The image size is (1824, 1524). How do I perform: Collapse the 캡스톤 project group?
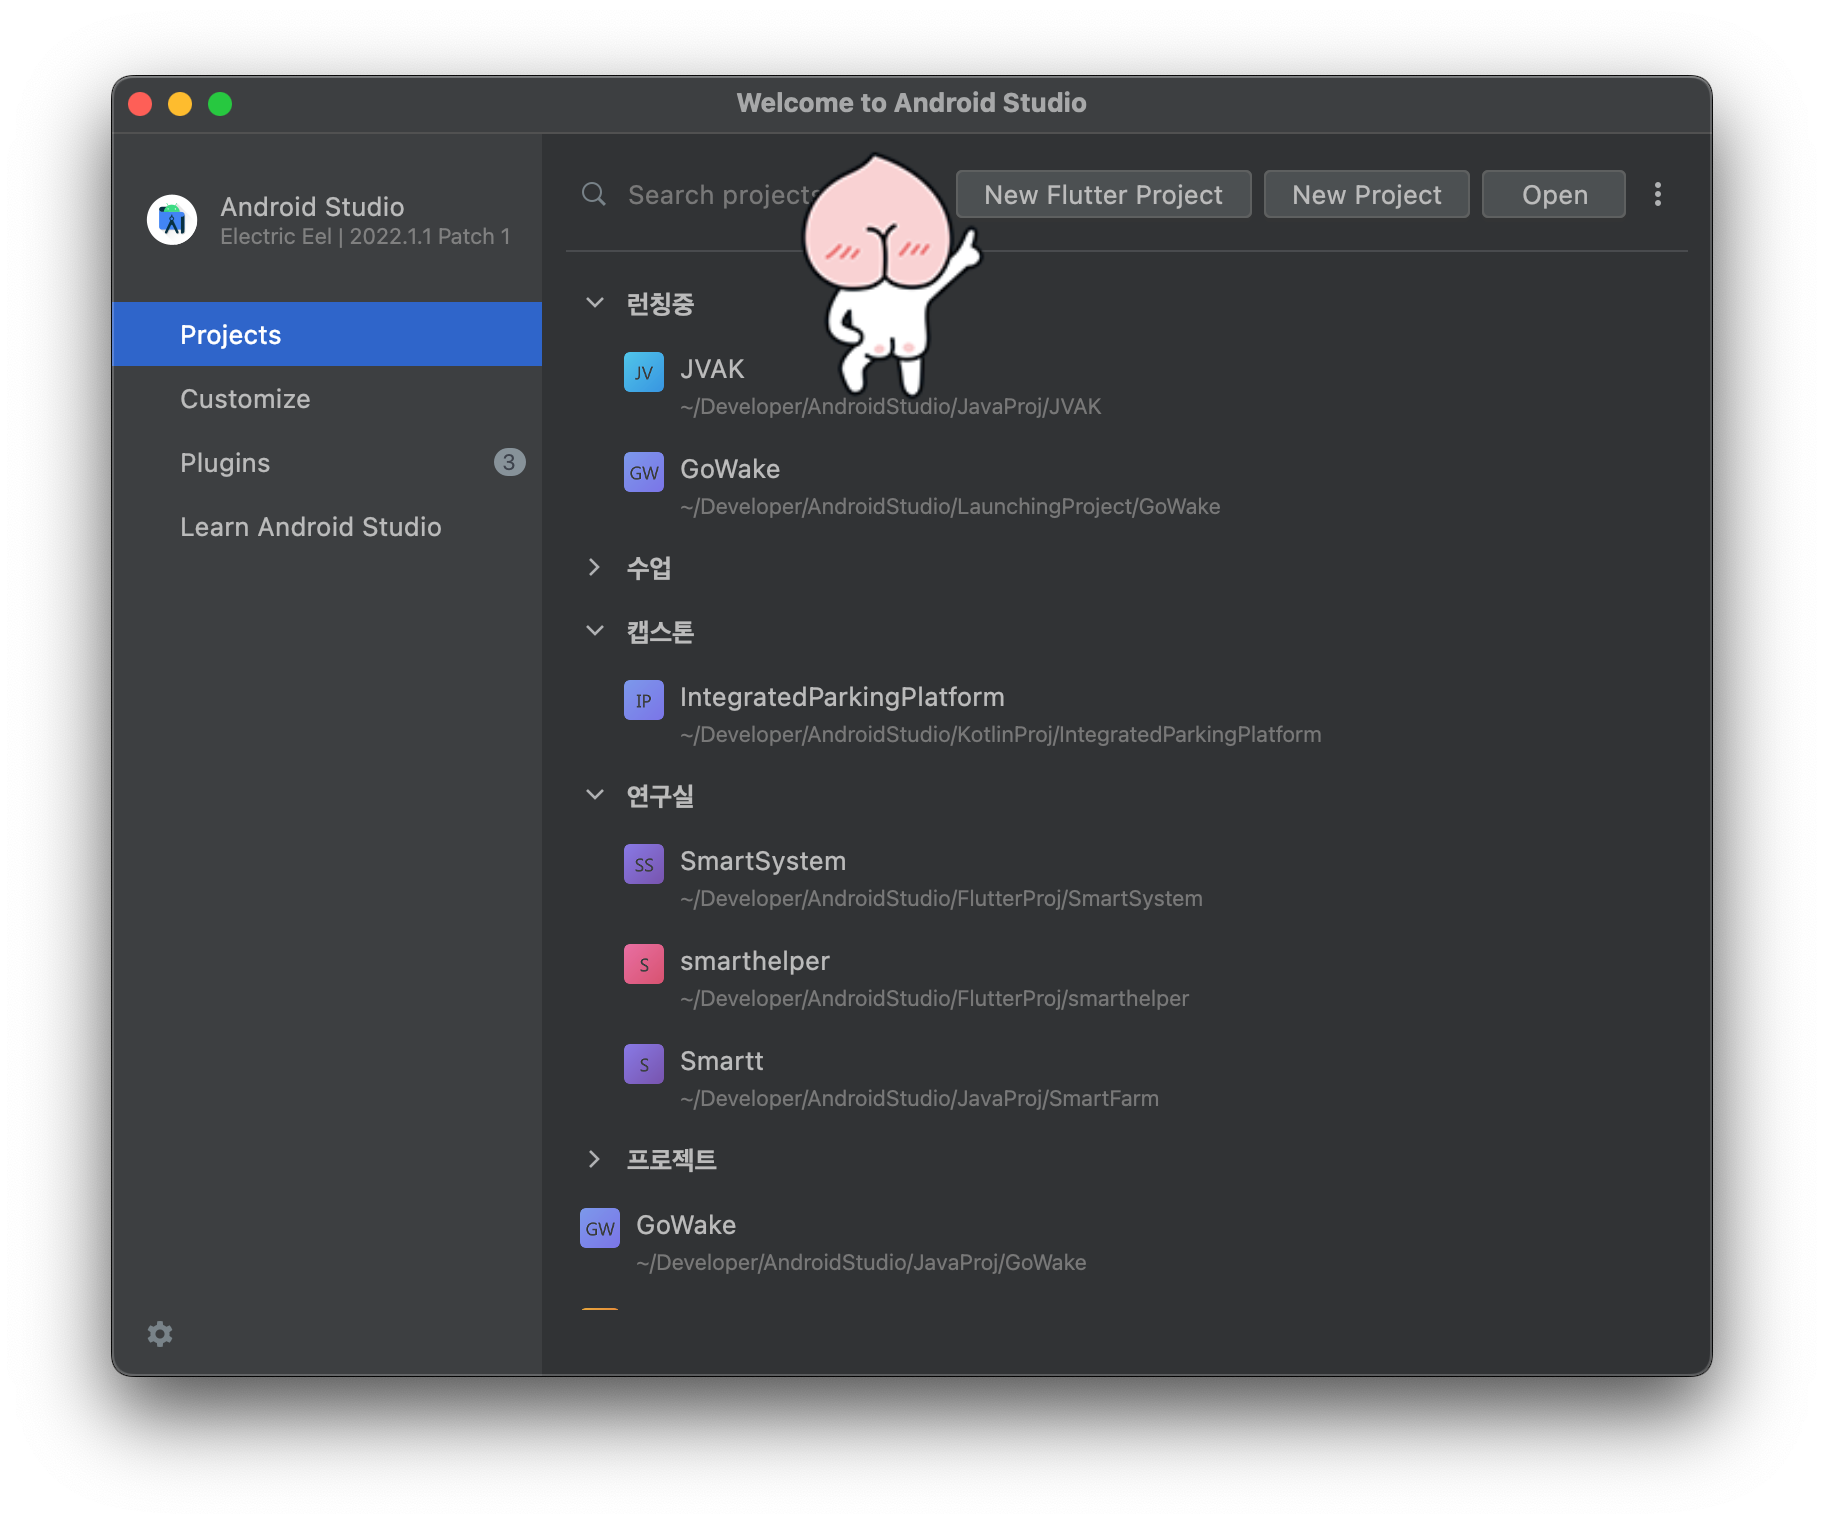[594, 631]
